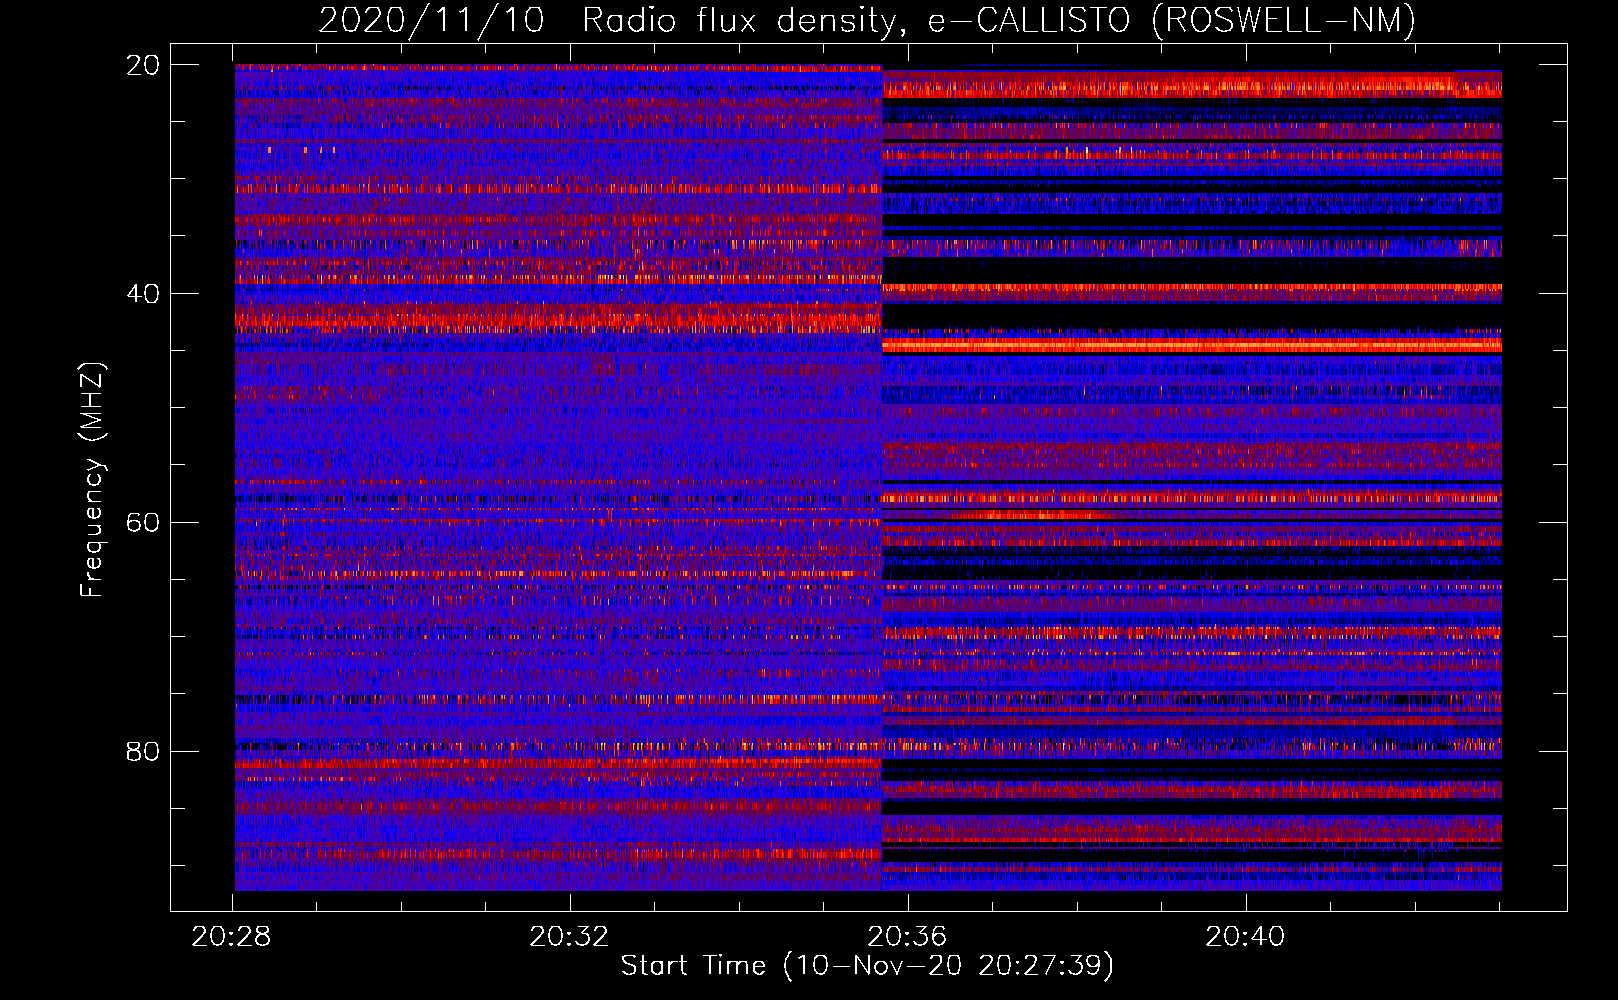Click the '20' frequency tick label
1618x1000 pixels.
pyautogui.click(x=142, y=65)
